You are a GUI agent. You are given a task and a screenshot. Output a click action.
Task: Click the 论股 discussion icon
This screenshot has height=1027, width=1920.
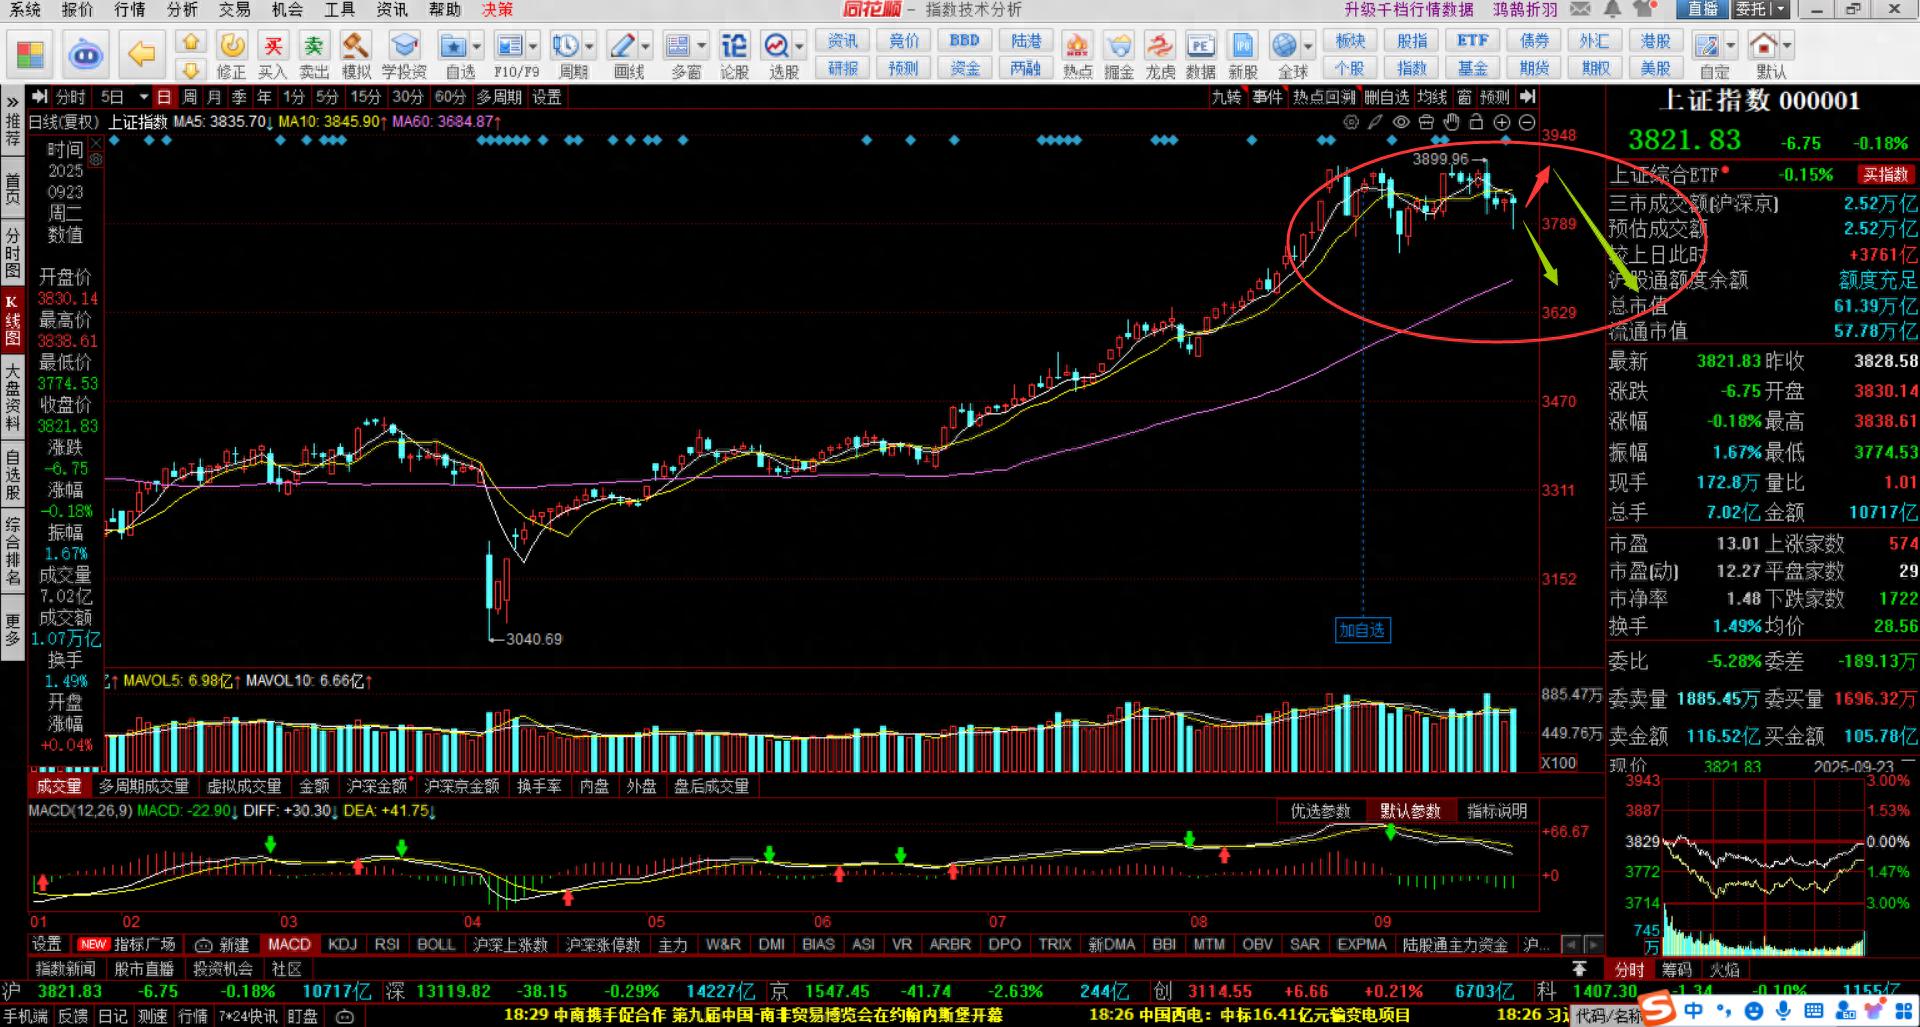coord(734,54)
